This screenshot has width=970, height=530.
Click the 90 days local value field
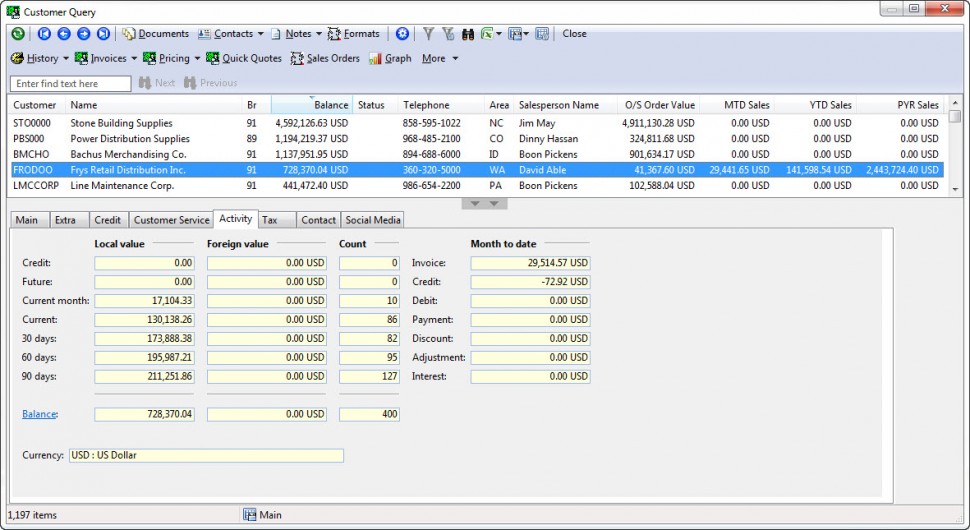pyautogui.click(x=144, y=377)
